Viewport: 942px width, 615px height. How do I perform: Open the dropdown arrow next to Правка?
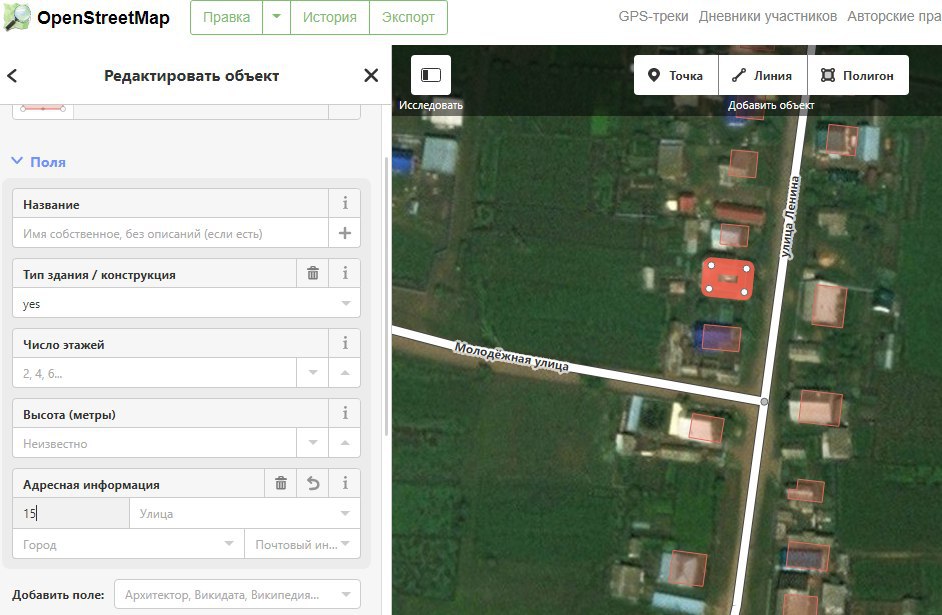(x=276, y=17)
